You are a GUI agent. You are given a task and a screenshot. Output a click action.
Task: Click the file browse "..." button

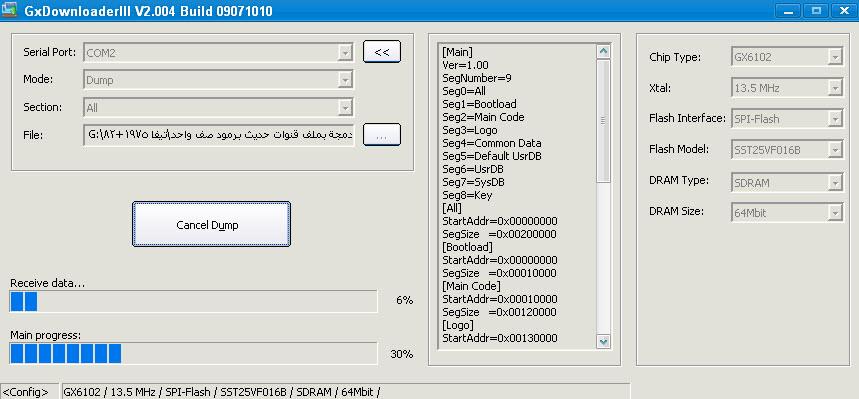pos(382,135)
